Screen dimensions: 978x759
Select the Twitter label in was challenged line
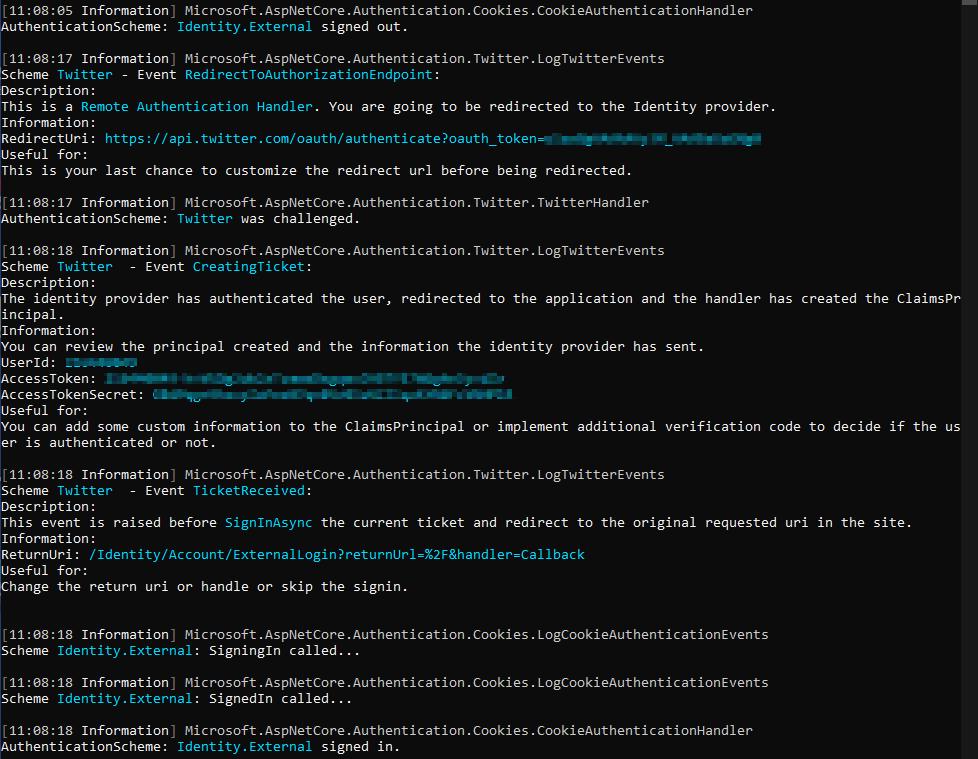click(x=204, y=218)
